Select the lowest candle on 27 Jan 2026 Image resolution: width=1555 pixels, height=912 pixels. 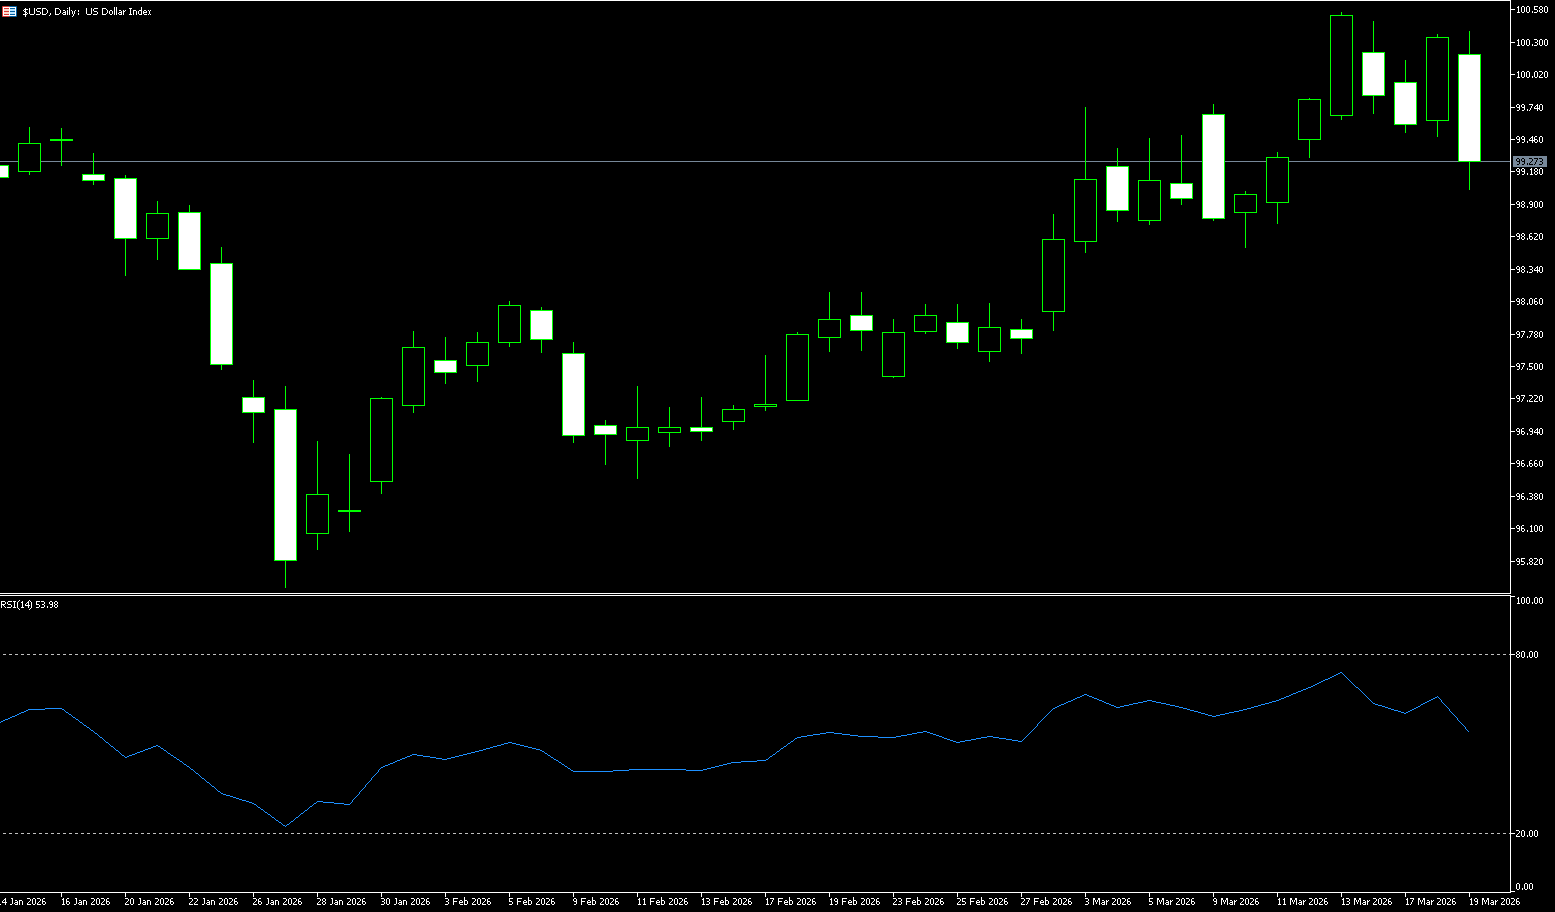click(285, 485)
